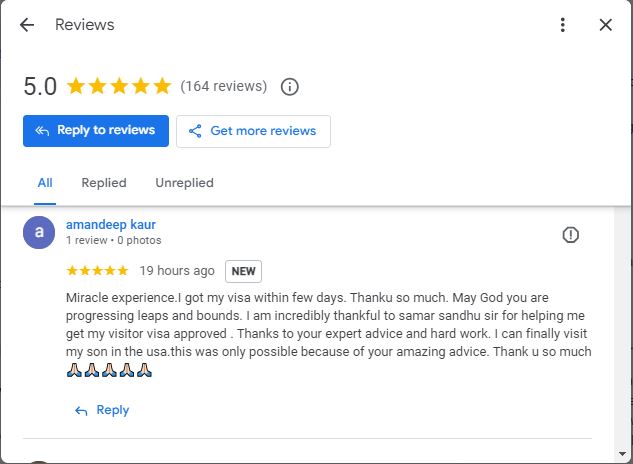
Task: Select the All reviews tab
Action: pyautogui.click(x=45, y=183)
